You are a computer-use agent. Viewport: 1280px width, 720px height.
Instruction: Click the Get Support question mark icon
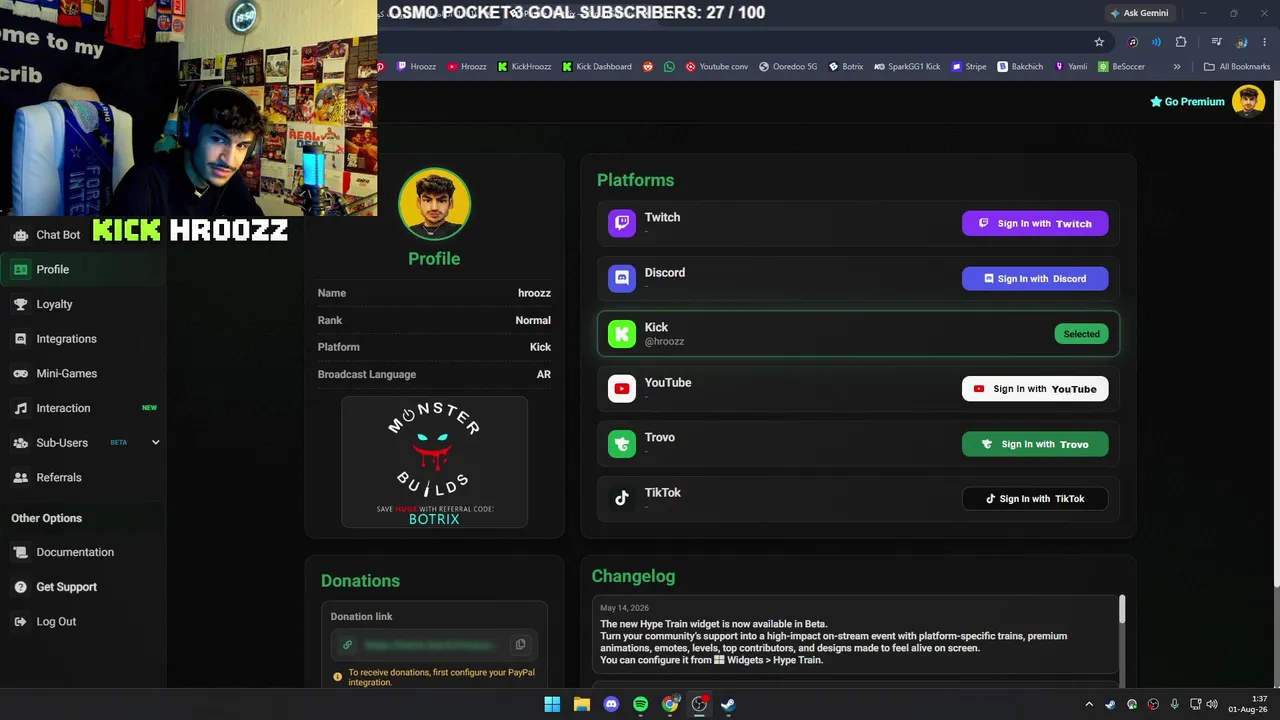click(20, 587)
